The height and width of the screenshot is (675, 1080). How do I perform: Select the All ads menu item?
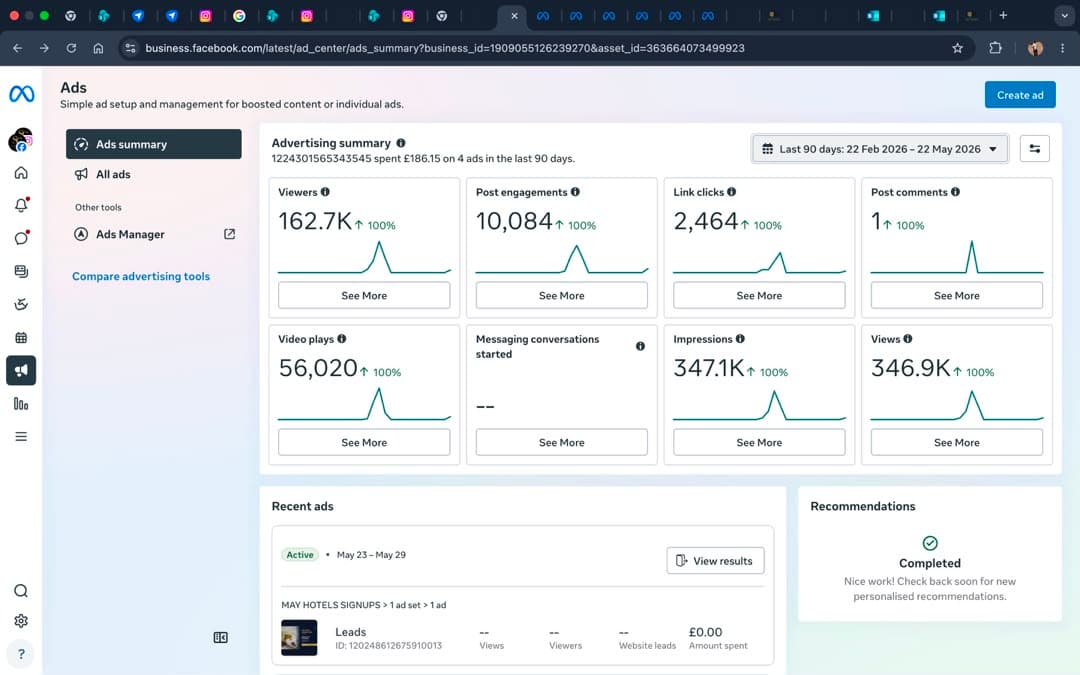[154, 174]
